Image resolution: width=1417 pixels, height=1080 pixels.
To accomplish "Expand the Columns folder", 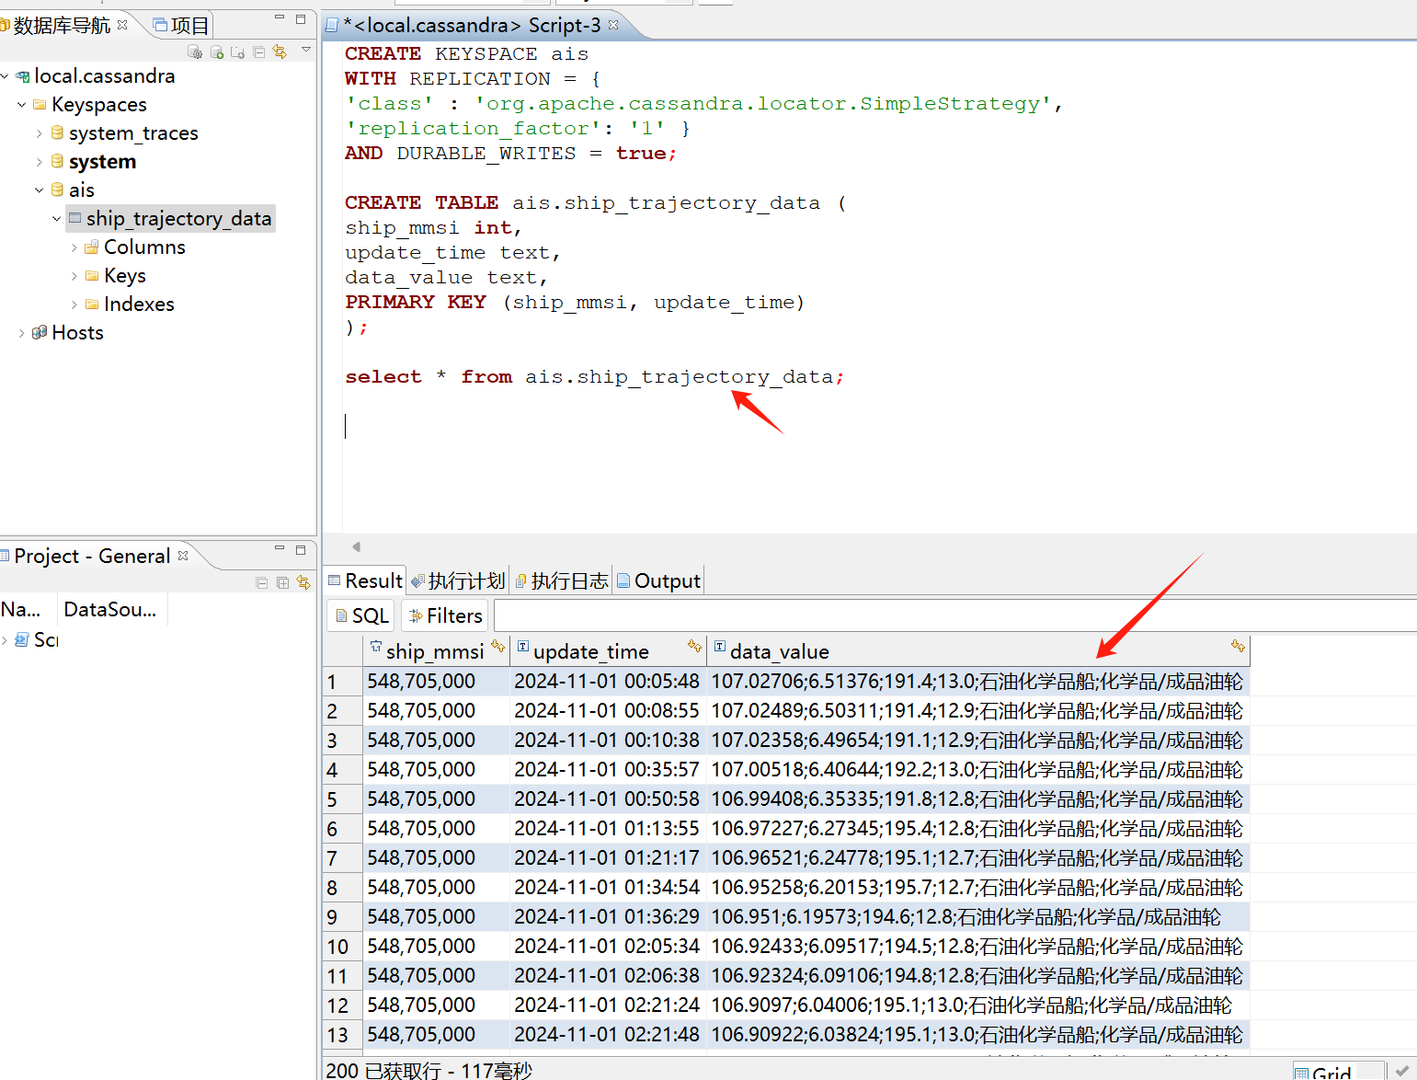I will coord(74,247).
